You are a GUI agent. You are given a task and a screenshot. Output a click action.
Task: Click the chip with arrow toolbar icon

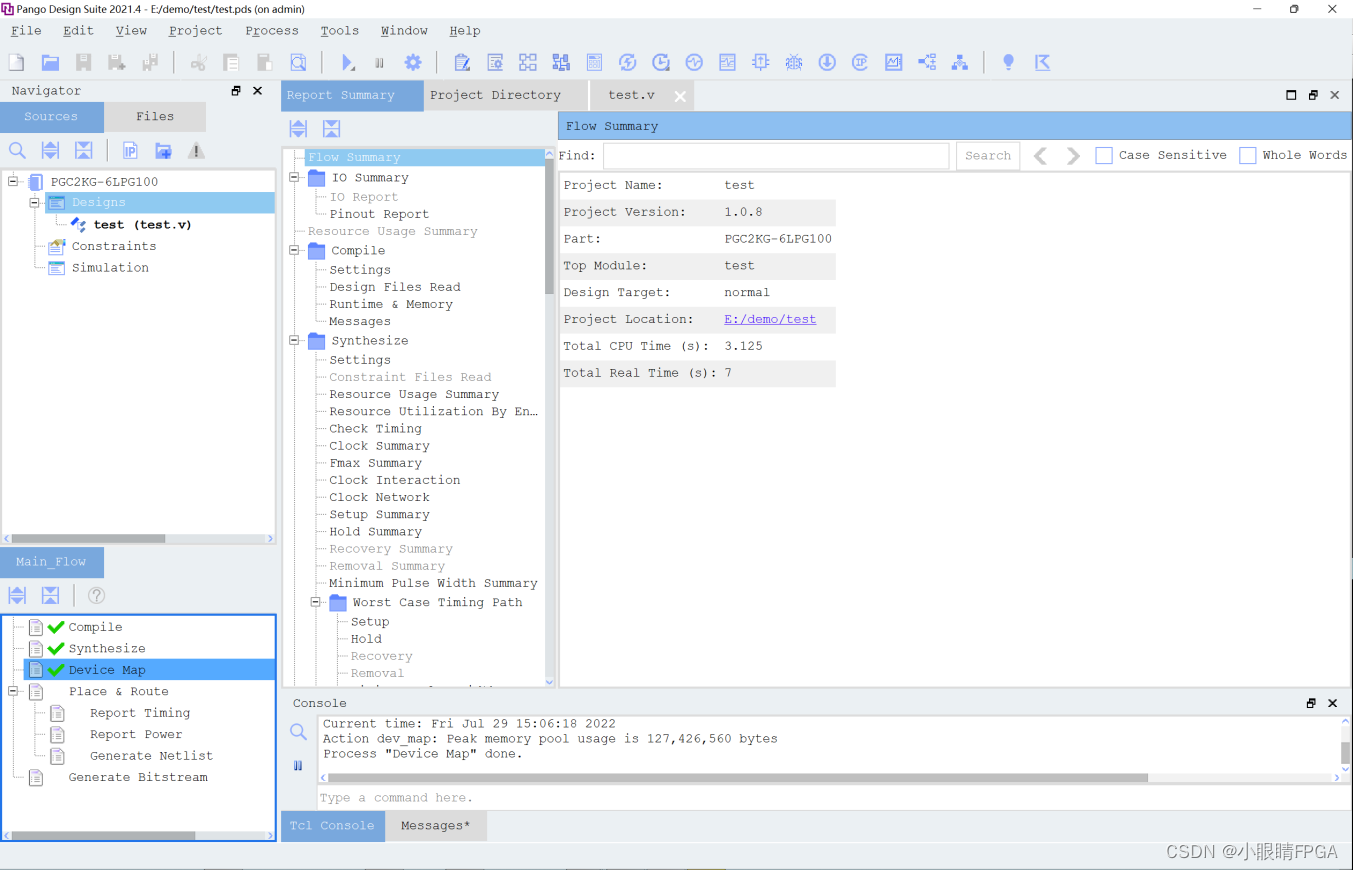[761, 62]
